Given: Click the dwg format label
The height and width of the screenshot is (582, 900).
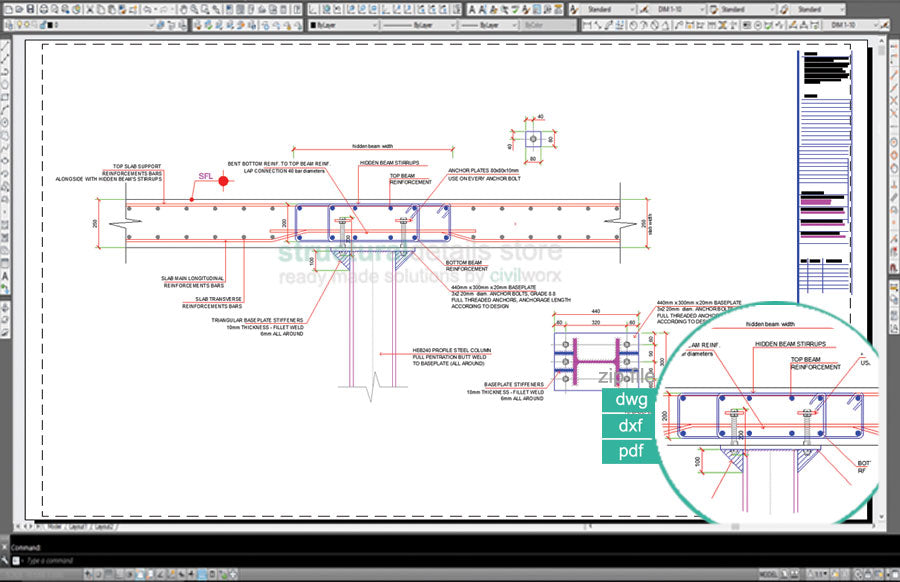Looking at the screenshot, I should pyautogui.click(x=631, y=399).
